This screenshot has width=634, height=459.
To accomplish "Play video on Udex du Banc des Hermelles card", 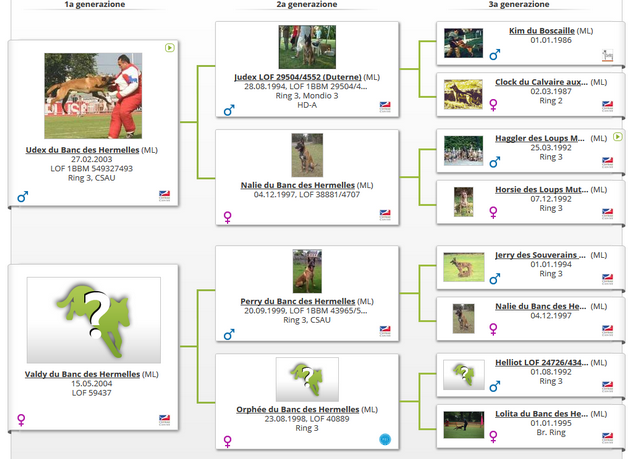I will (170, 47).
